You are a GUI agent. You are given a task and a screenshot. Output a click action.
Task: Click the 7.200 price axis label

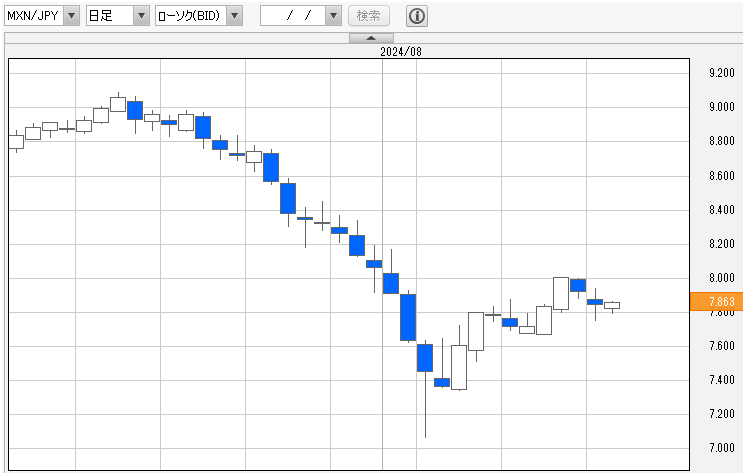click(x=722, y=414)
